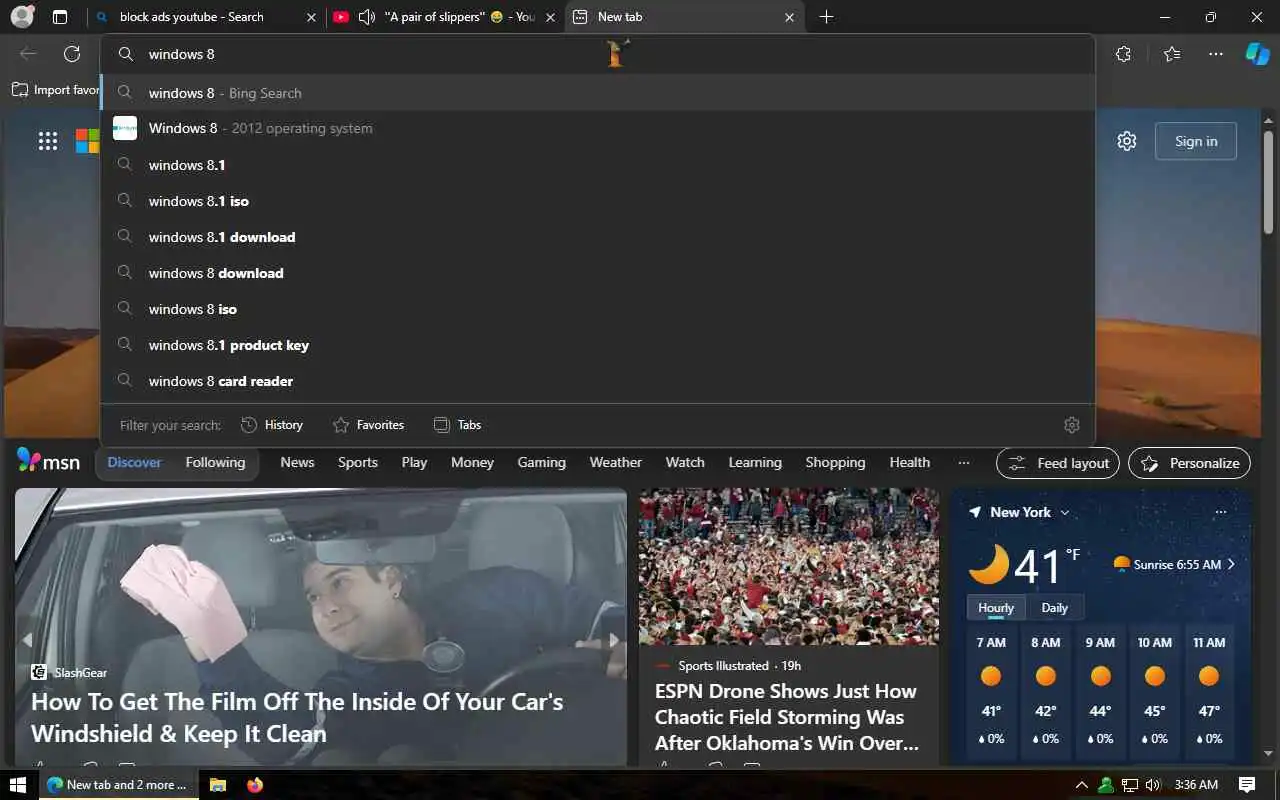Image resolution: width=1280 pixels, height=800 pixels.
Task: Click the msn logo
Action: coord(48,461)
